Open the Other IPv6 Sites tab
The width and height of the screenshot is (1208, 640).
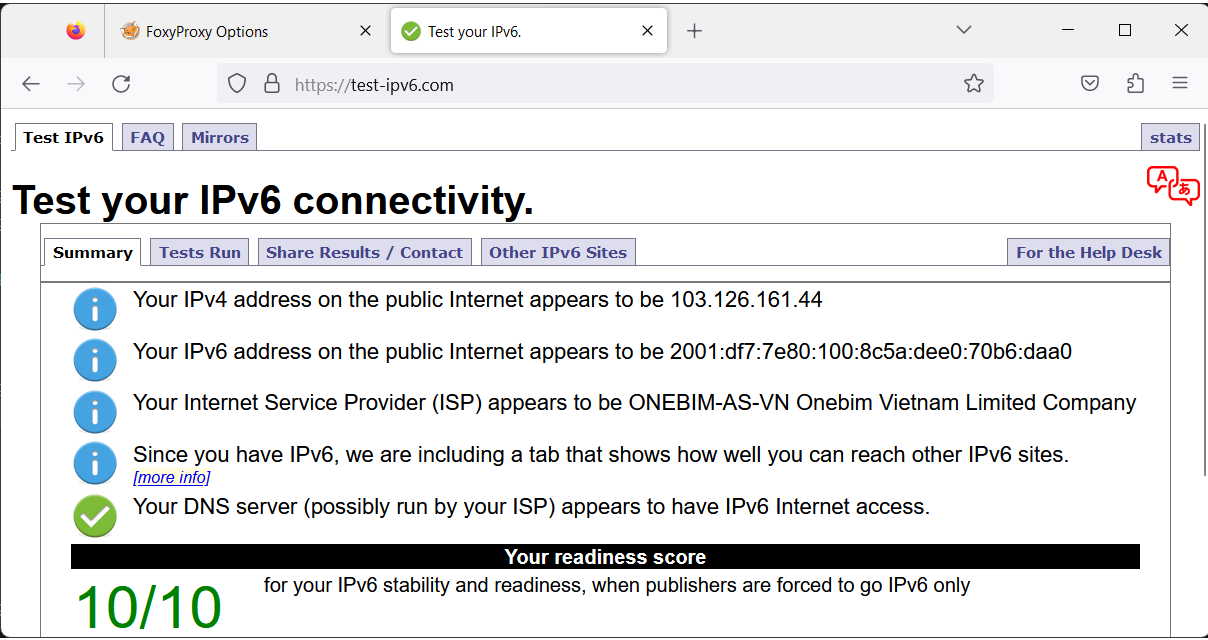tap(558, 251)
